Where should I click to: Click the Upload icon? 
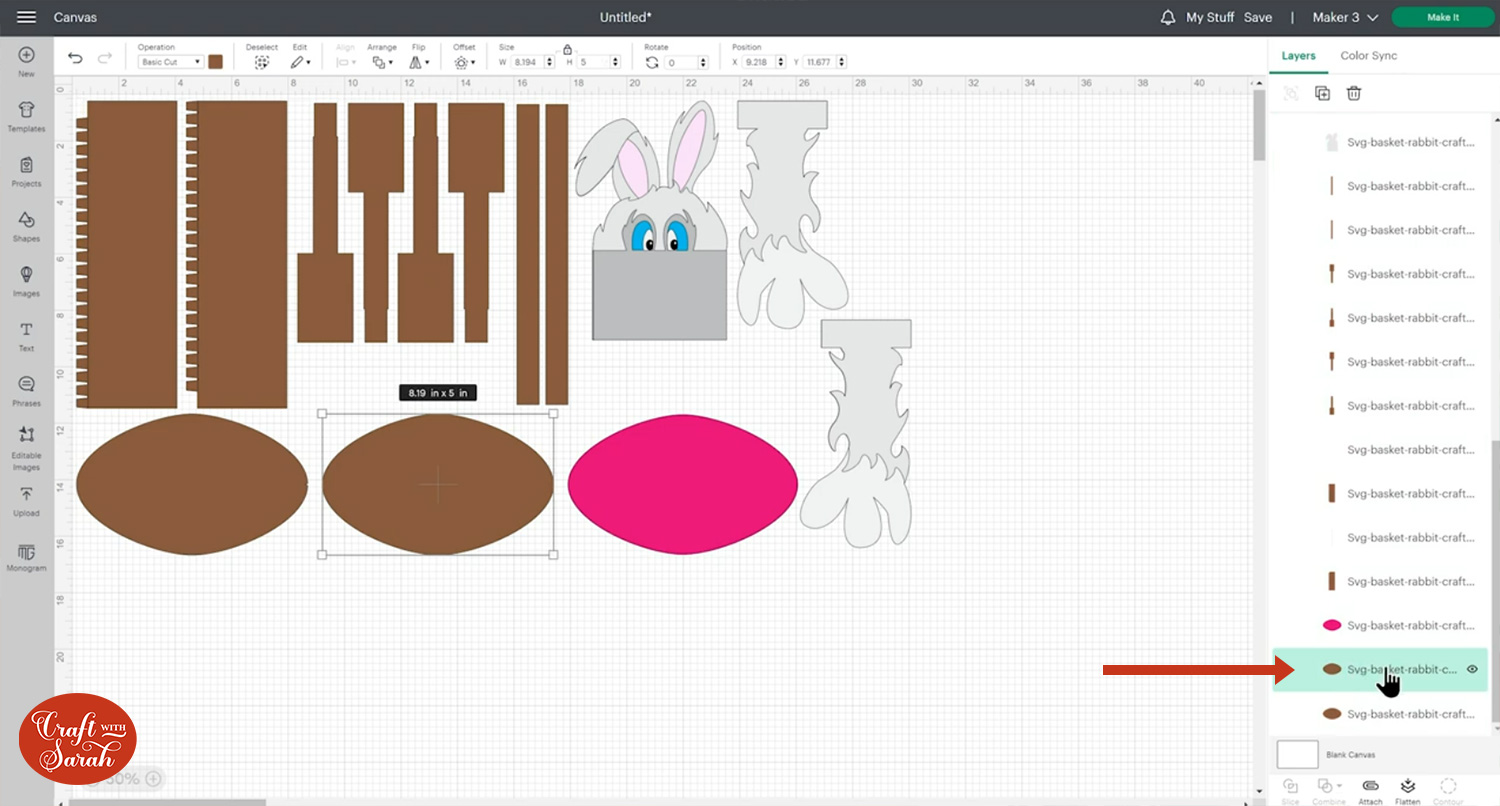coord(26,500)
